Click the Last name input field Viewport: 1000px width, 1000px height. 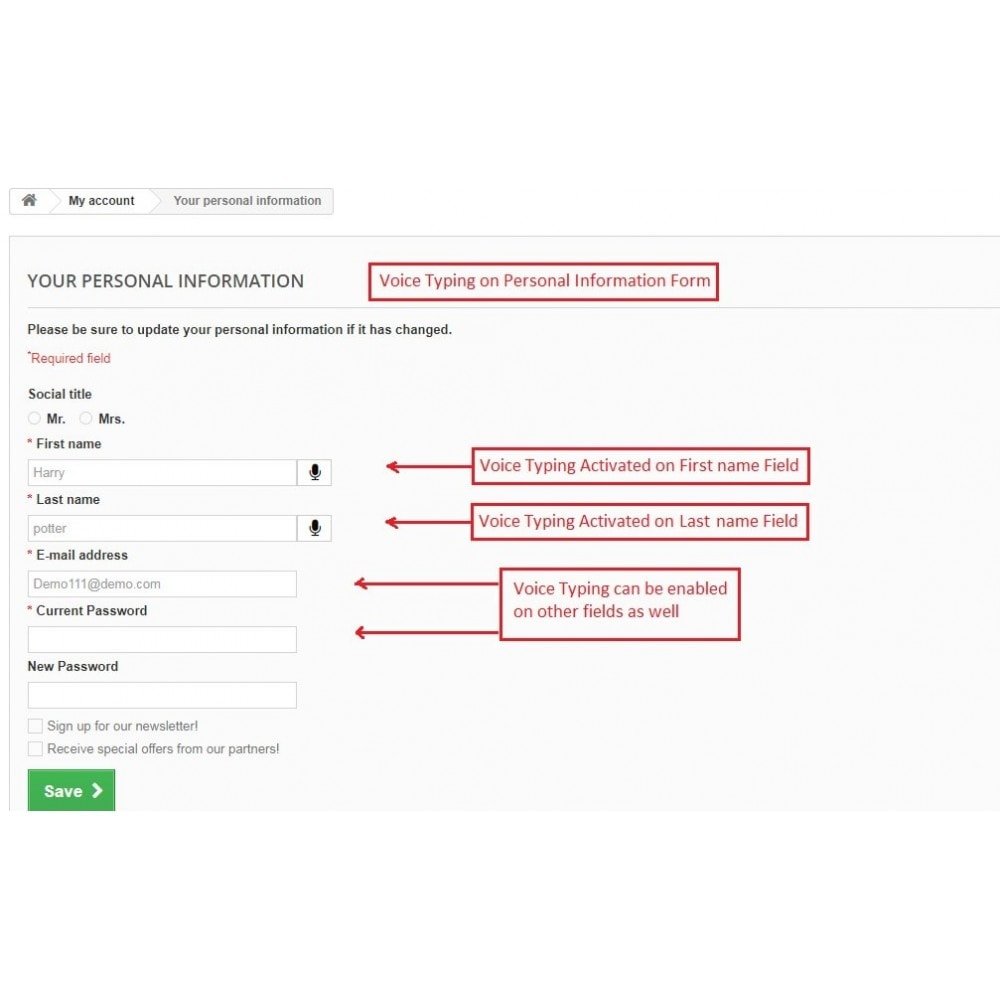[162, 528]
